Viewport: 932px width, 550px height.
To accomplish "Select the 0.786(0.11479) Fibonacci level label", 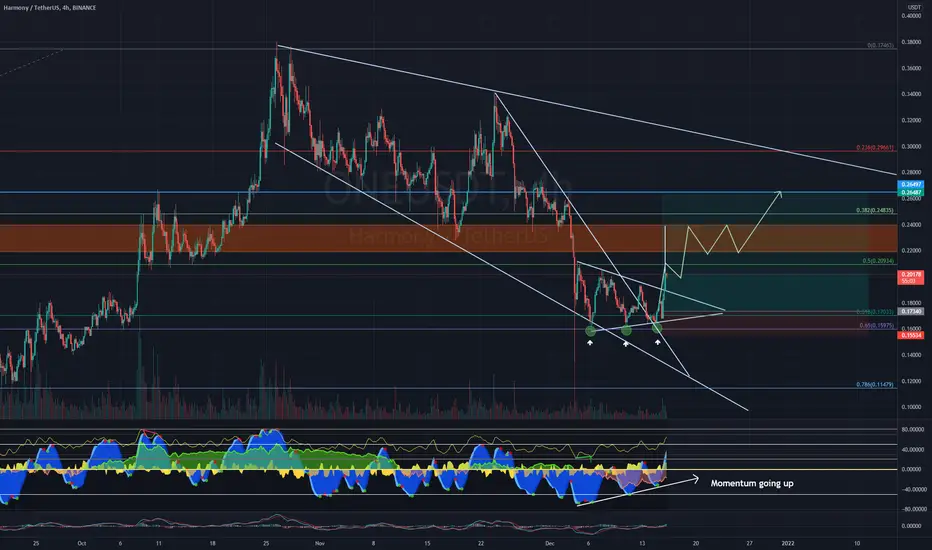I will 875,385.
